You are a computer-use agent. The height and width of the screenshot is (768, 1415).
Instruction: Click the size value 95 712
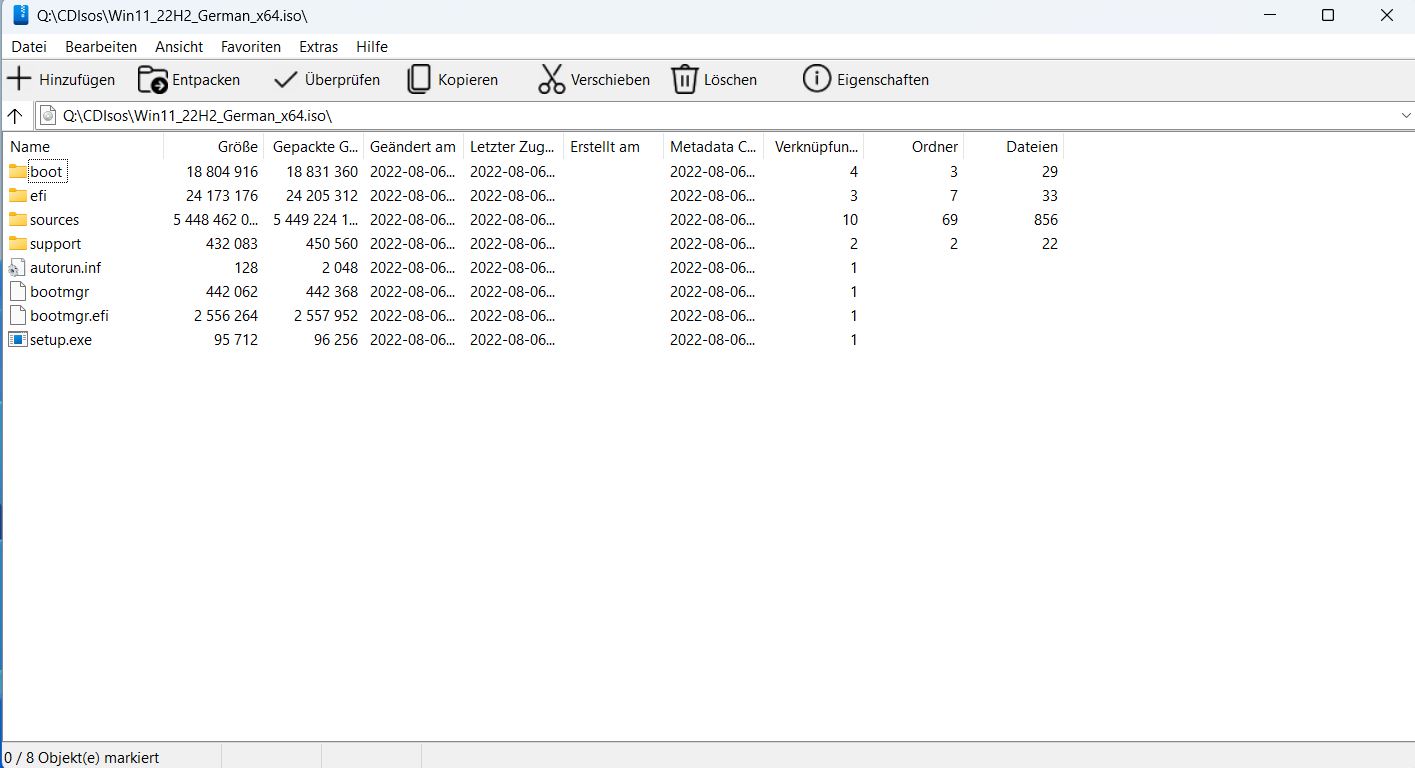(236, 339)
